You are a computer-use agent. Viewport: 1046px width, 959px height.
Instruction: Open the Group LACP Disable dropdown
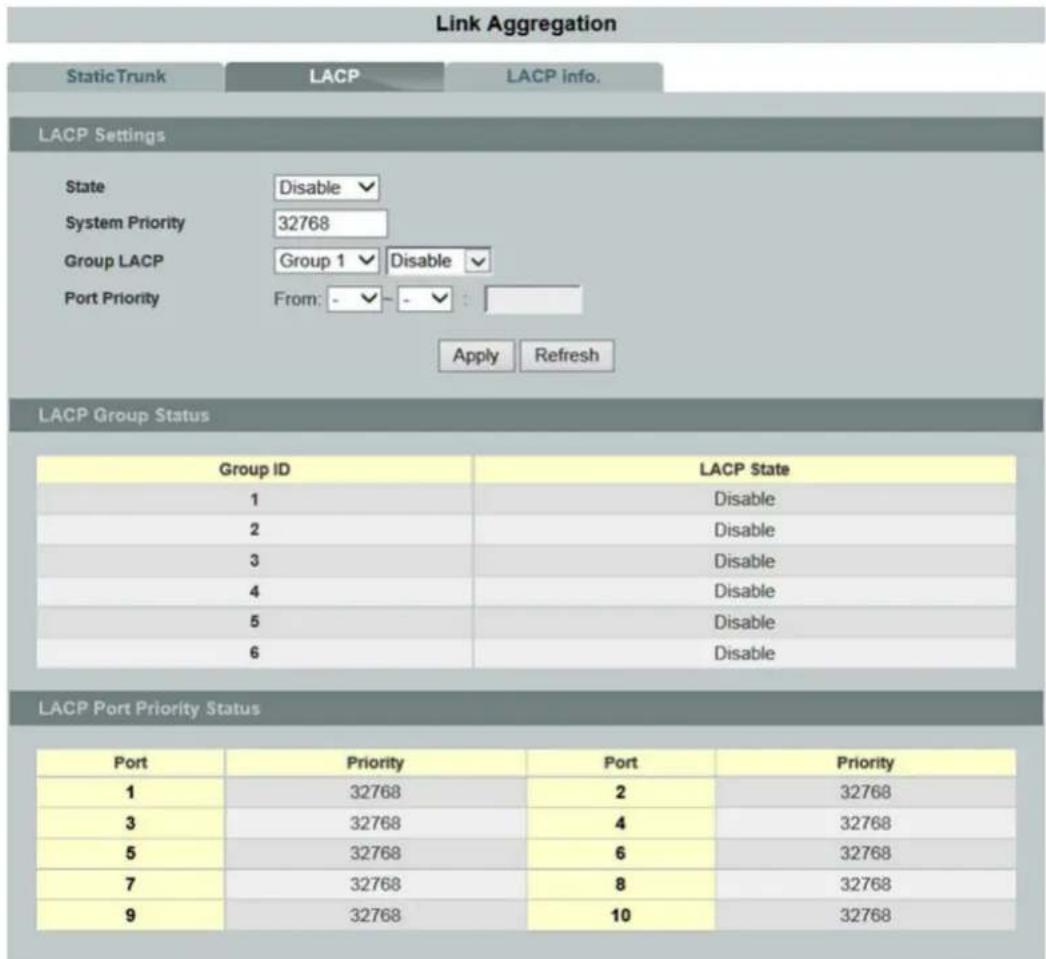[x=438, y=261]
